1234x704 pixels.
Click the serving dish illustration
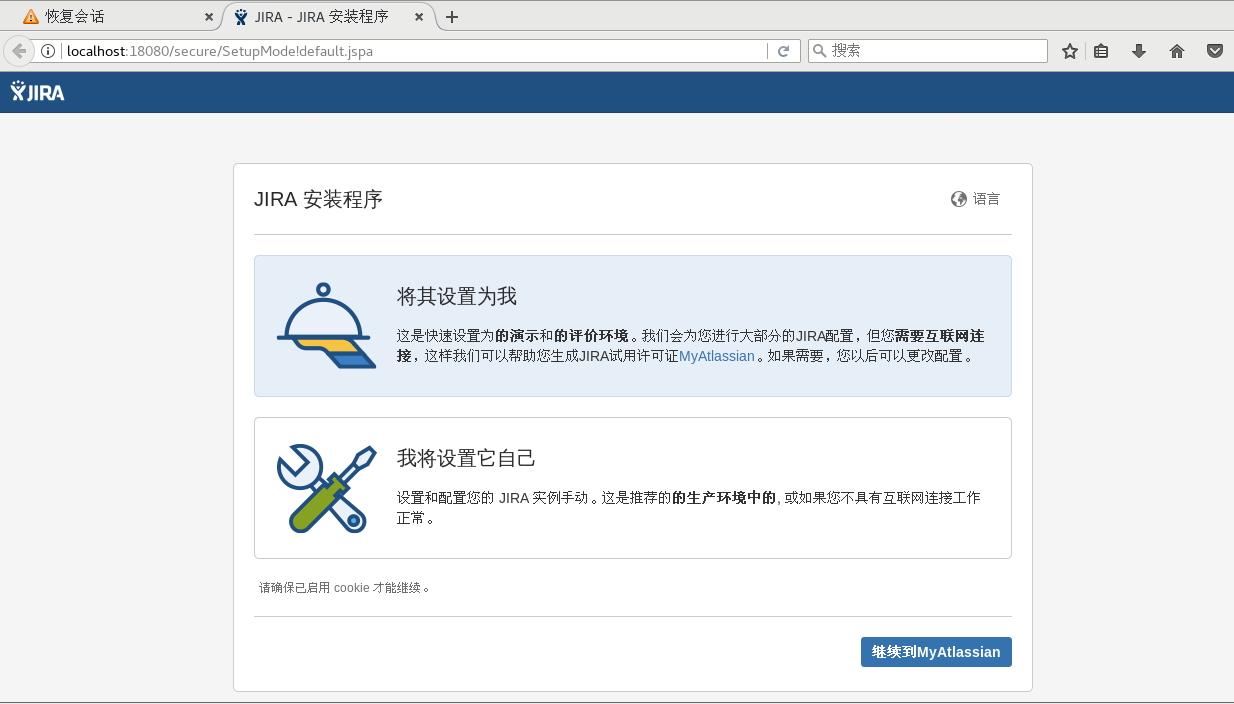pos(326,326)
